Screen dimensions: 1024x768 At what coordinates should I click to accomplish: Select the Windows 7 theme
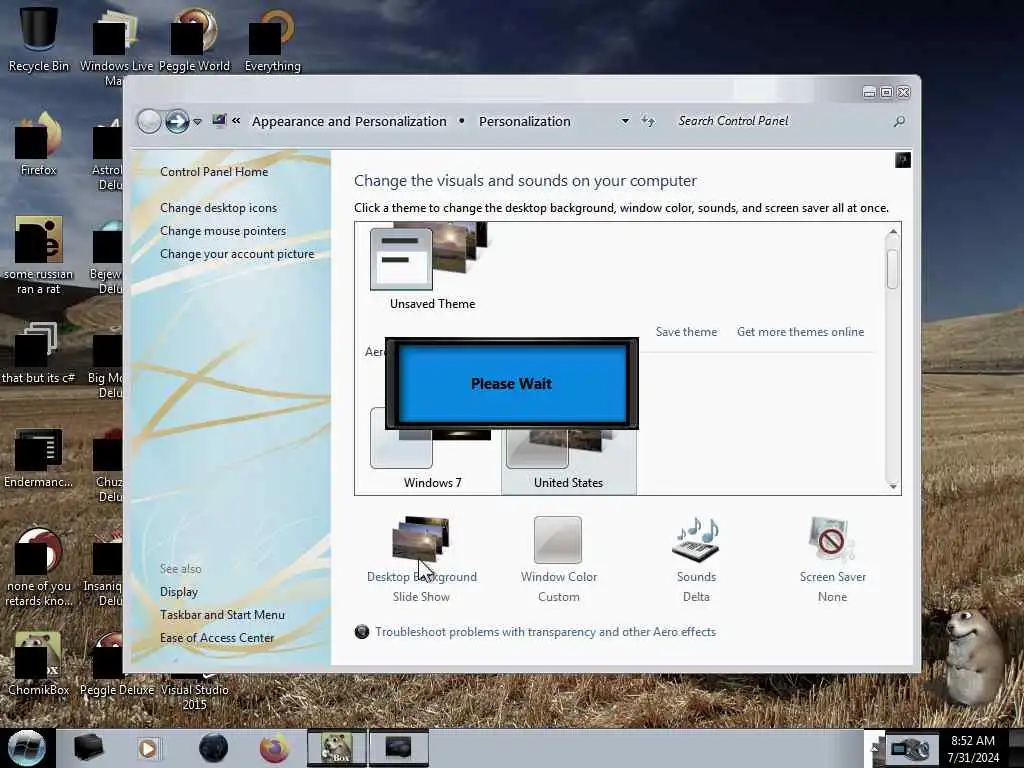tap(432, 451)
